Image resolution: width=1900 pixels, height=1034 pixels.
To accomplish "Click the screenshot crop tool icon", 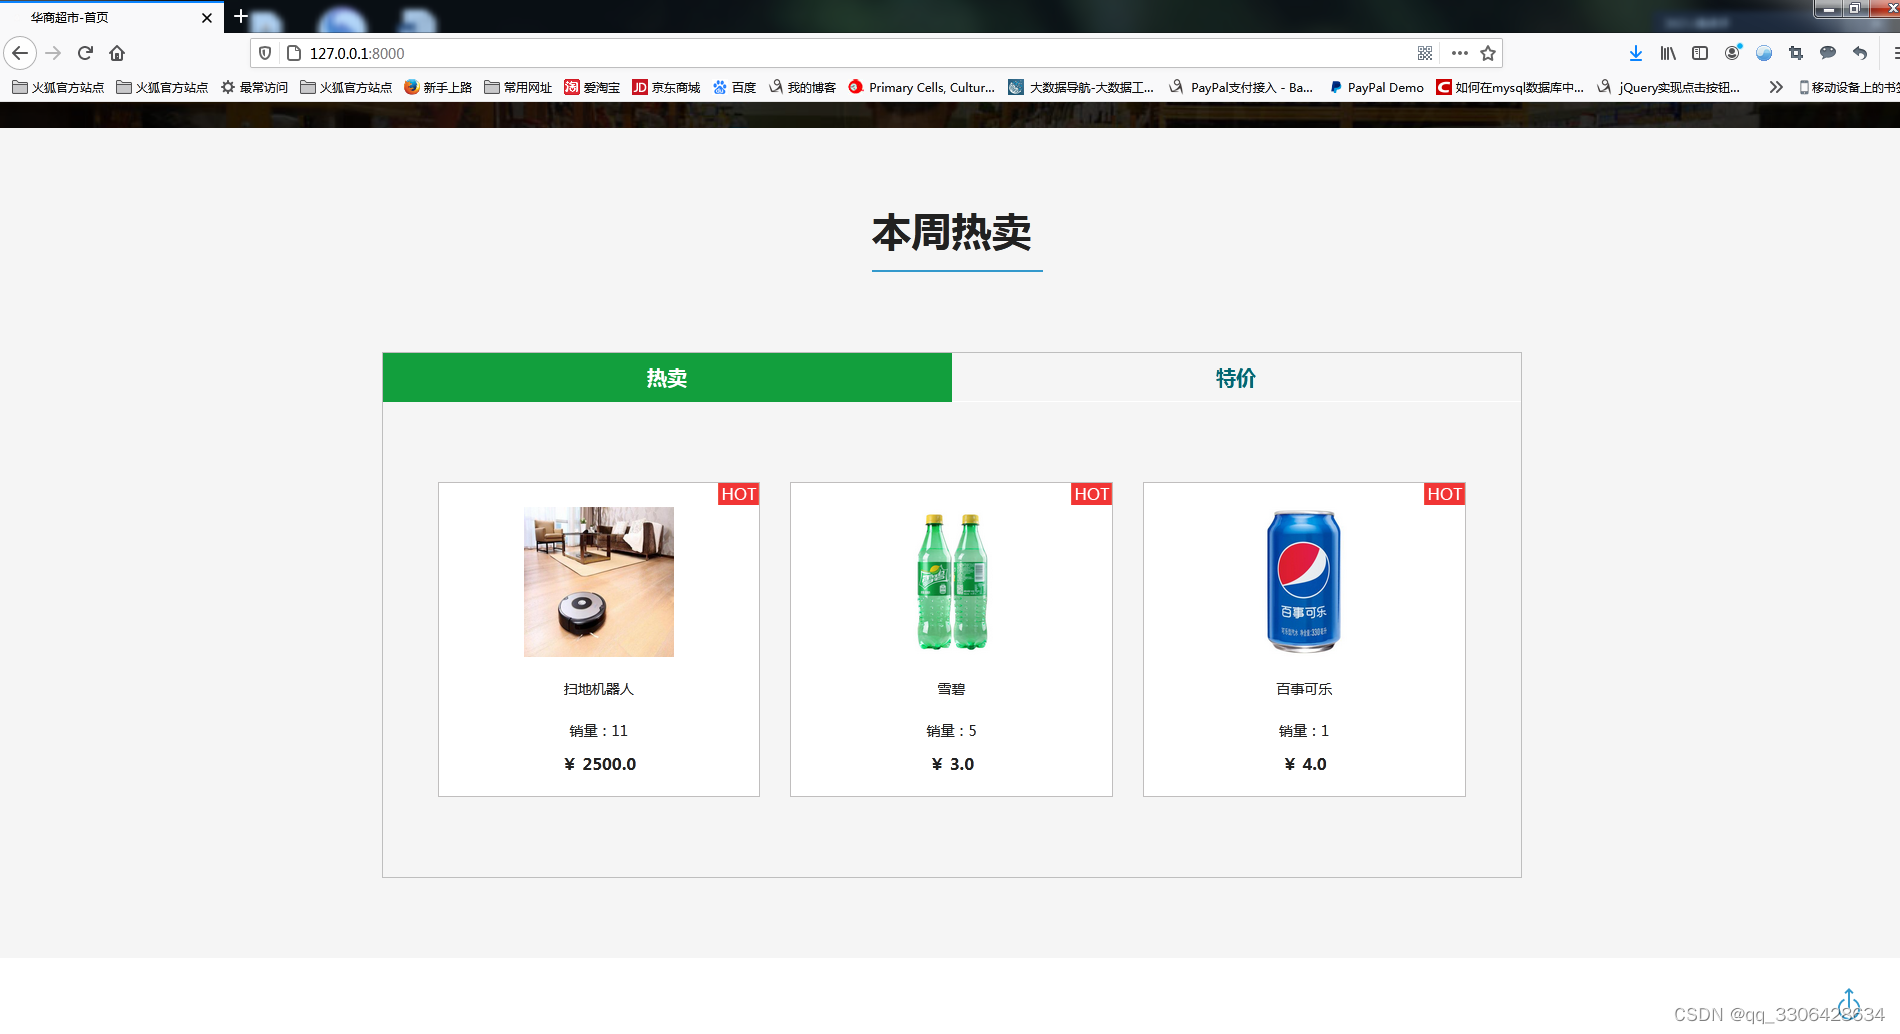I will click(x=1795, y=53).
